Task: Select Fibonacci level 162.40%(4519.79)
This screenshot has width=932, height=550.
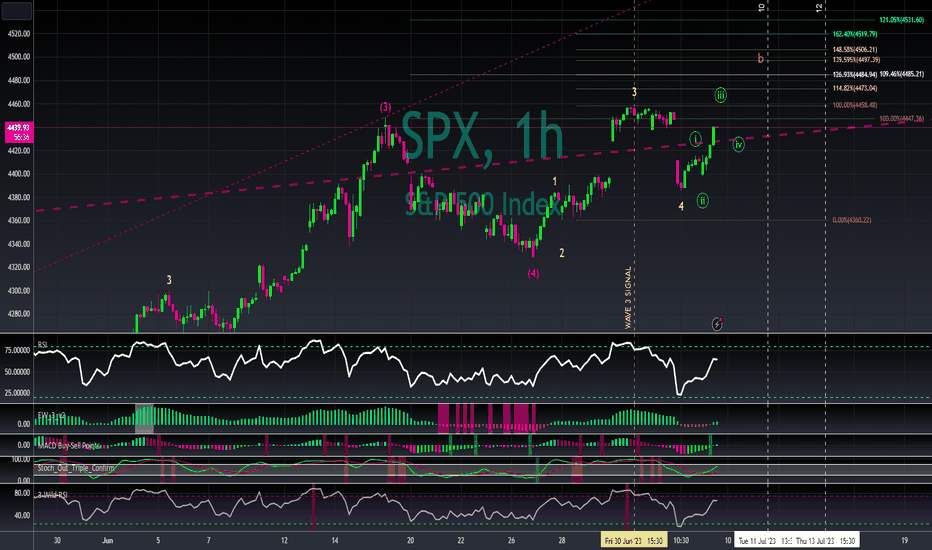Action: pyautogui.click(x=855, y=34)
